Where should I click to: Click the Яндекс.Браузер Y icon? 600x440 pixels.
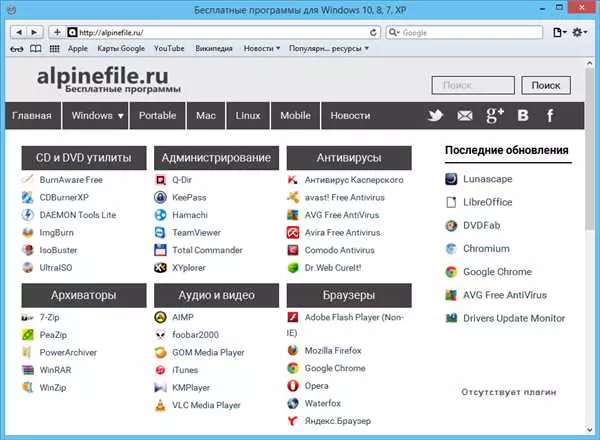pos(293,421)
